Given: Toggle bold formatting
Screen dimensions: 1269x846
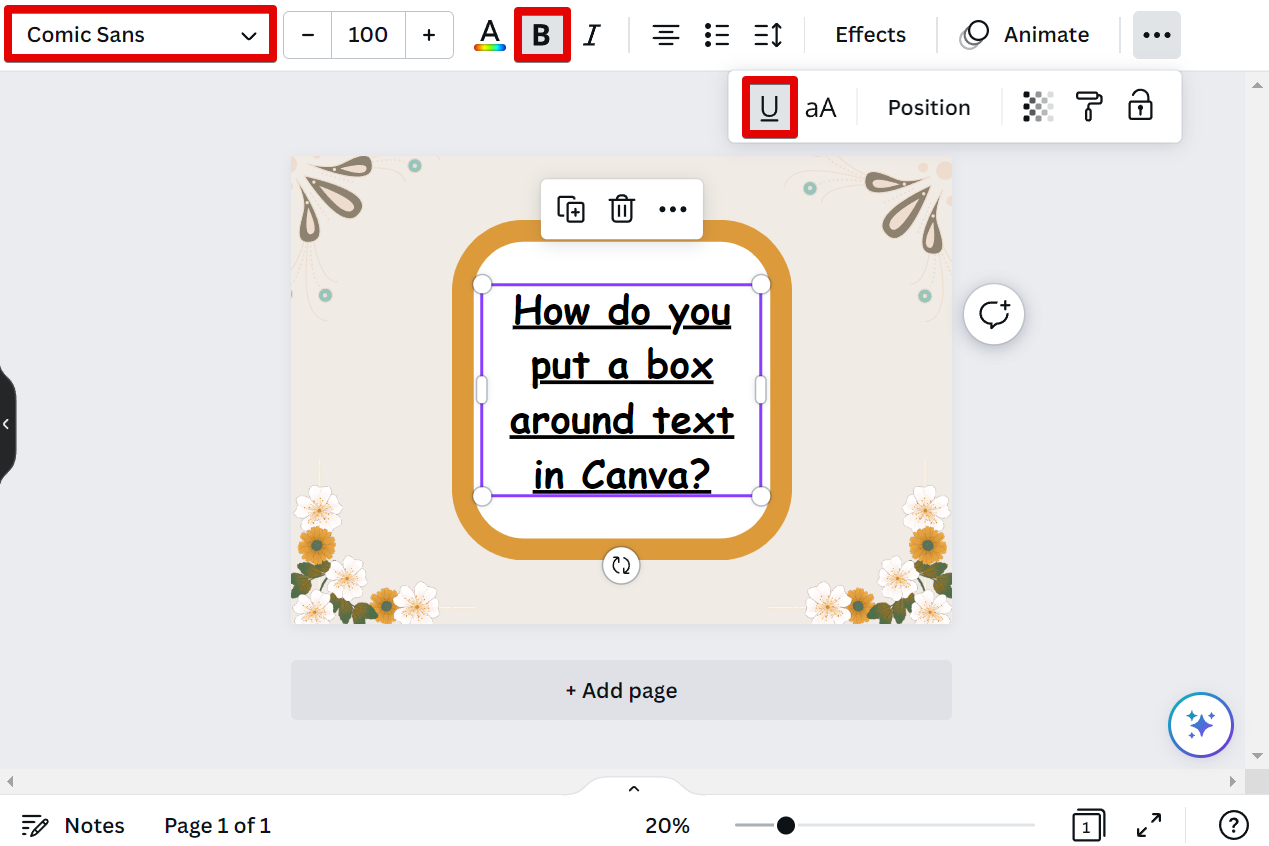Looking at the screenshot, I should 542,35.
